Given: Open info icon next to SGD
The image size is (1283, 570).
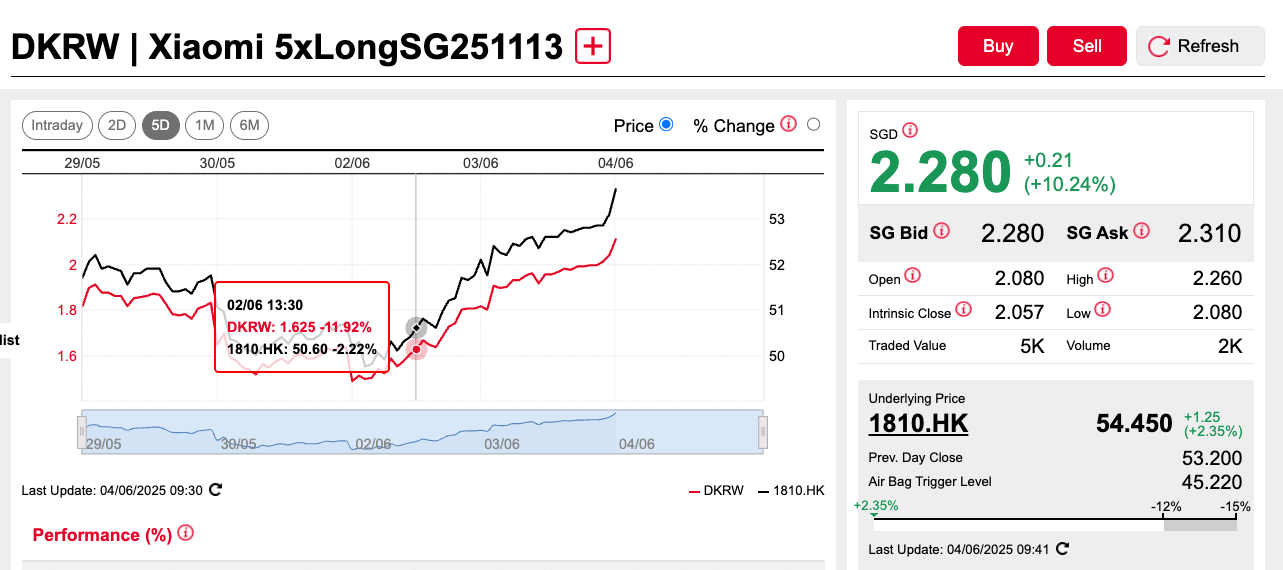Looking at the screenshot, I should pyautogui.click(x=910, y=131).
